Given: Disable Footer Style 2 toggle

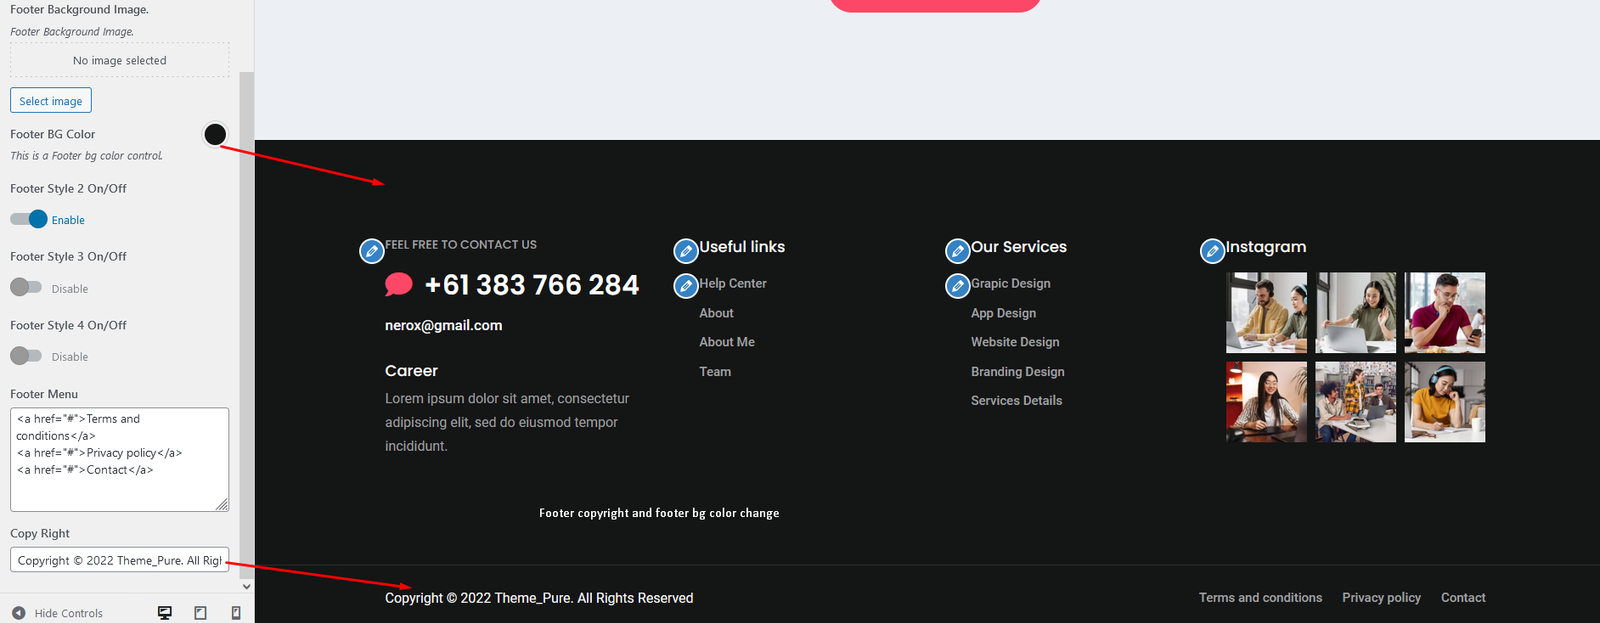Looking at the screenshot, I should pyautogui.click(x=28, y=219).
